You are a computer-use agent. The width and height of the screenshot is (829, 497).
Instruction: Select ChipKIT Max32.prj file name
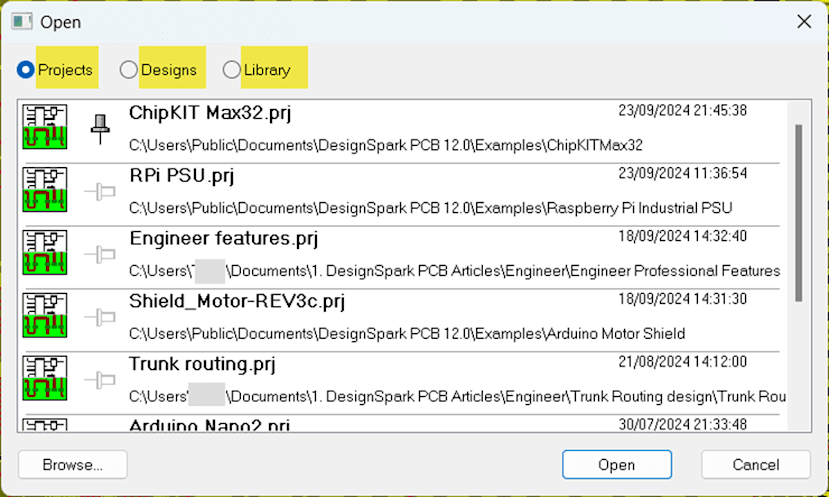click(210, 113)
